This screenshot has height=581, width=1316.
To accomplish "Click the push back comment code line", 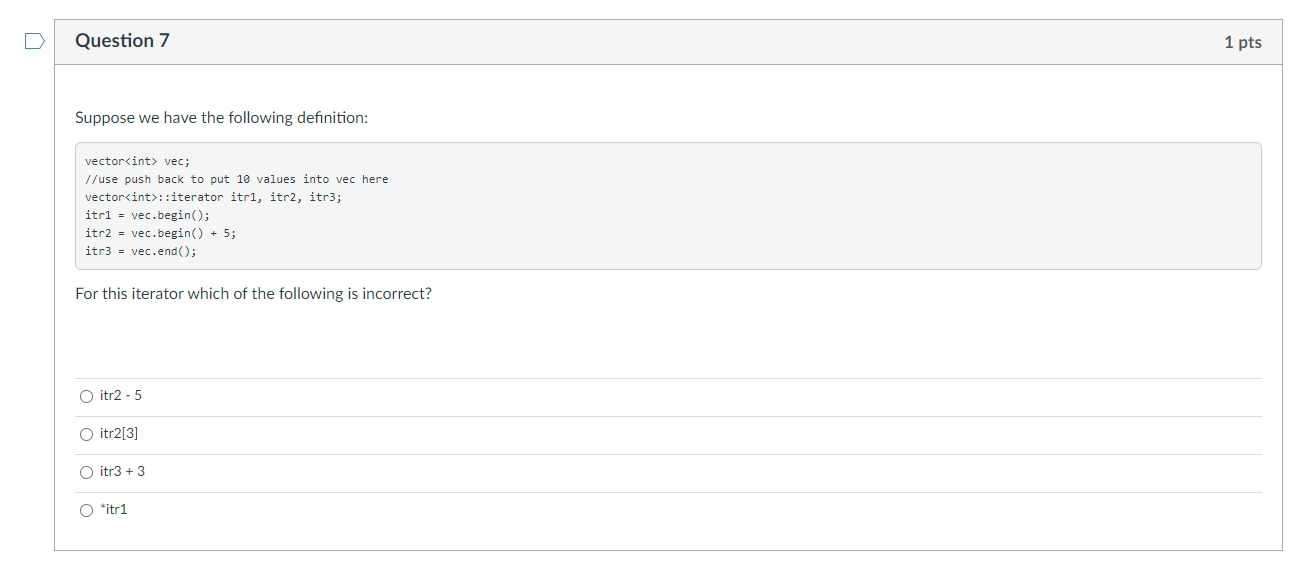I will pos(237,179).
